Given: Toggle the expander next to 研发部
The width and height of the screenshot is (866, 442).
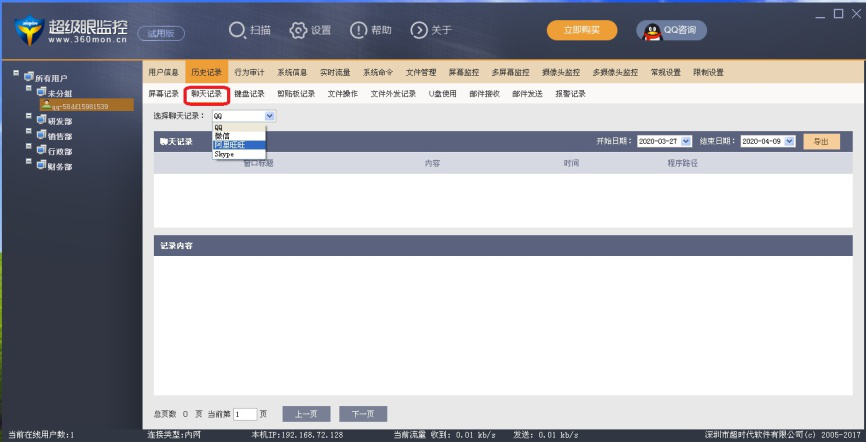Looking at the screenshot, I should (28, 116).
